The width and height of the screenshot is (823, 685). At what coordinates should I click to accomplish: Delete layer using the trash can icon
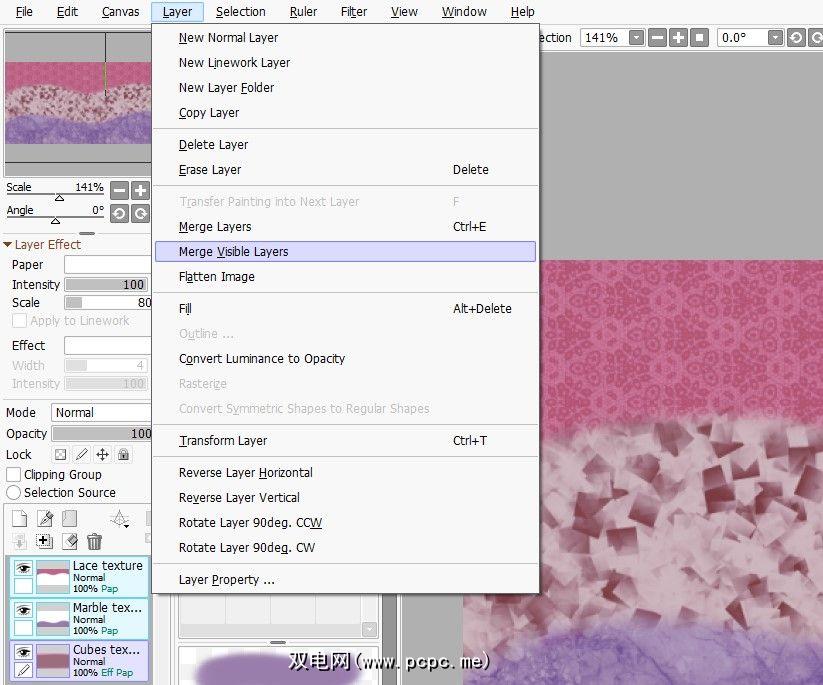94,542
